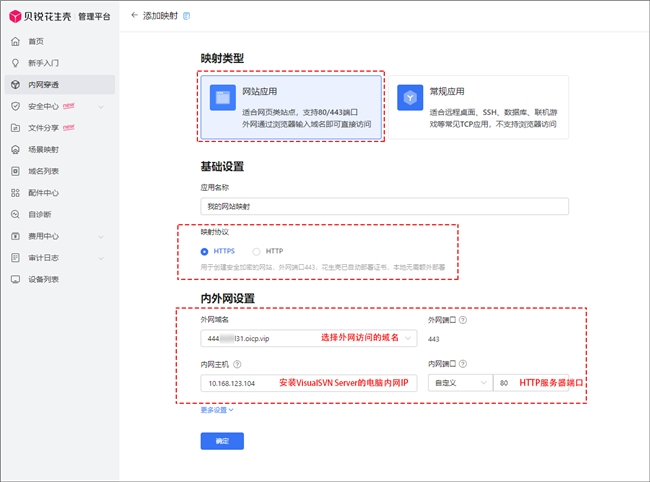Choose the 常规应用 mapping type card

point(478,107)
